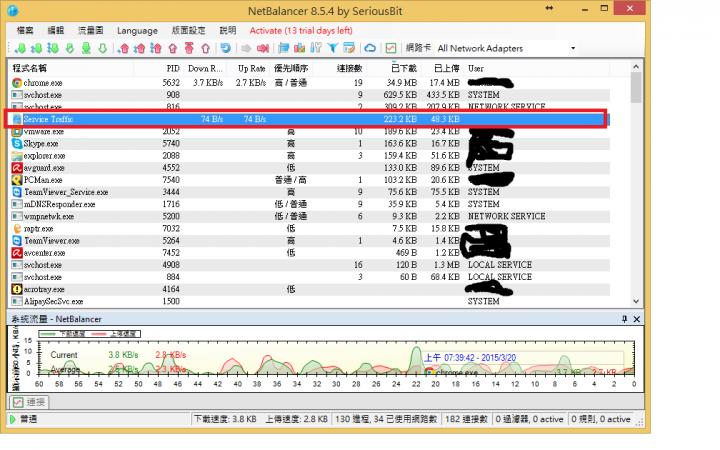Screen dimensions: 720x450
Task: Click the gray right-arrow toolbar icon
Action: tap(246, 48)
